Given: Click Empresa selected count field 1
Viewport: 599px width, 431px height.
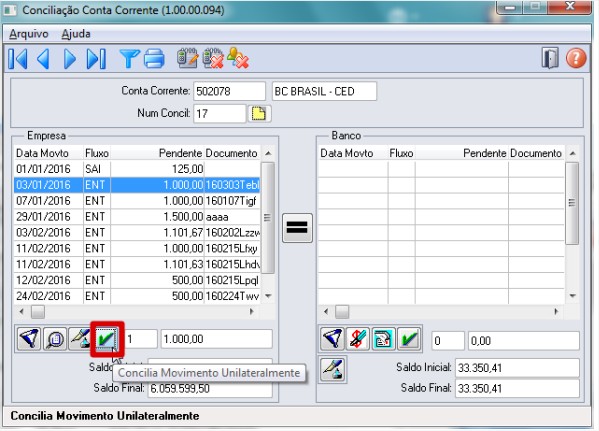Looking at the screenshot, I should click(x=141, y=339).
